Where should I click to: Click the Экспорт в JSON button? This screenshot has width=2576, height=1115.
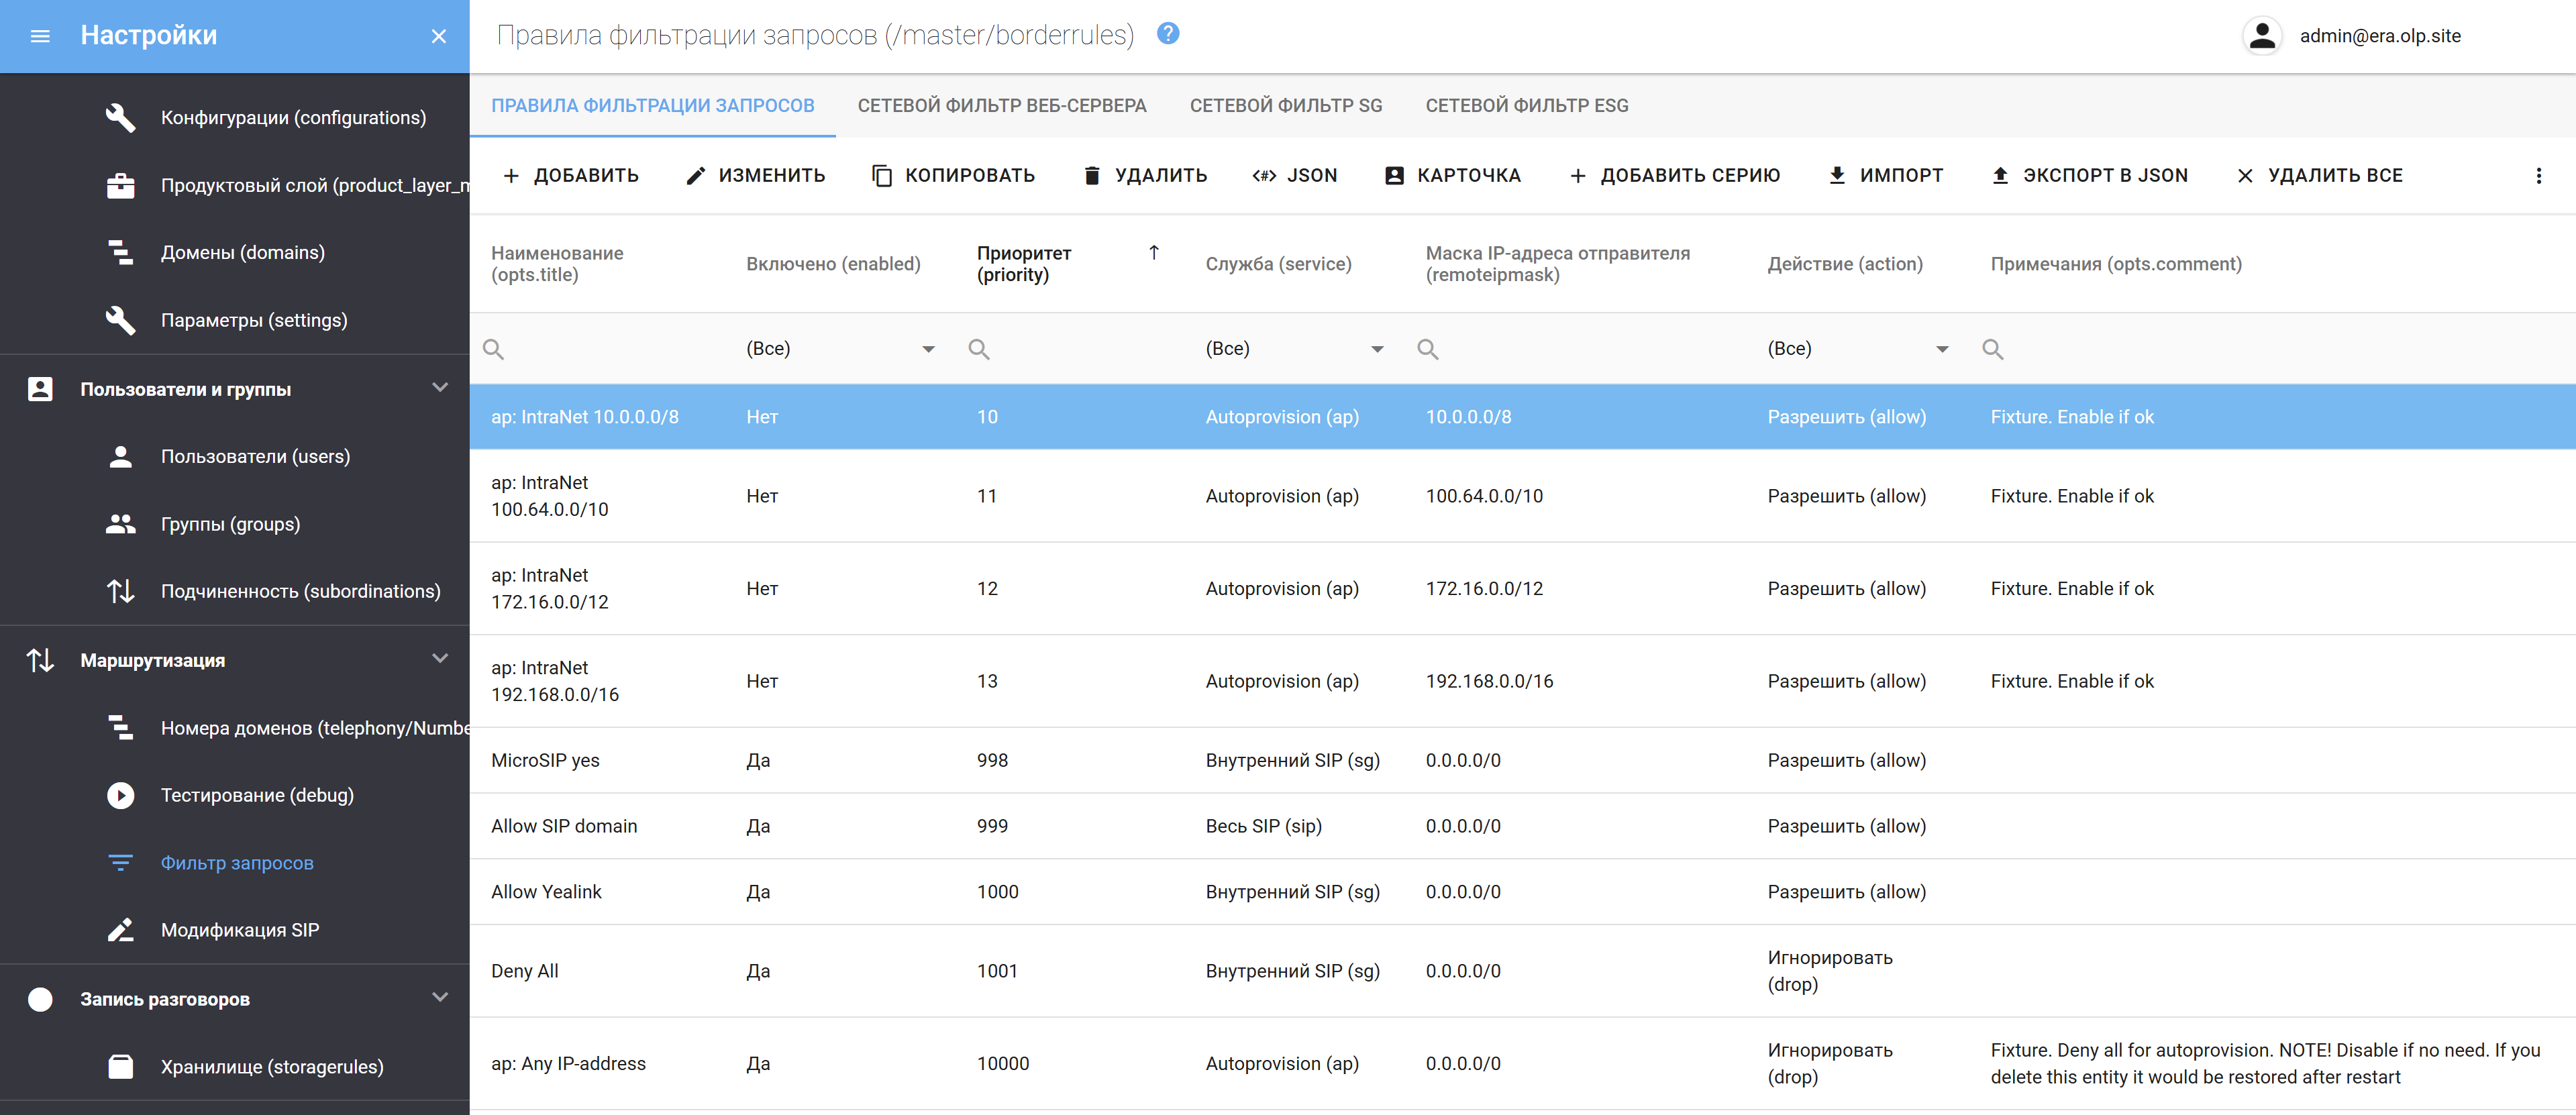[x=2089, y=176]
